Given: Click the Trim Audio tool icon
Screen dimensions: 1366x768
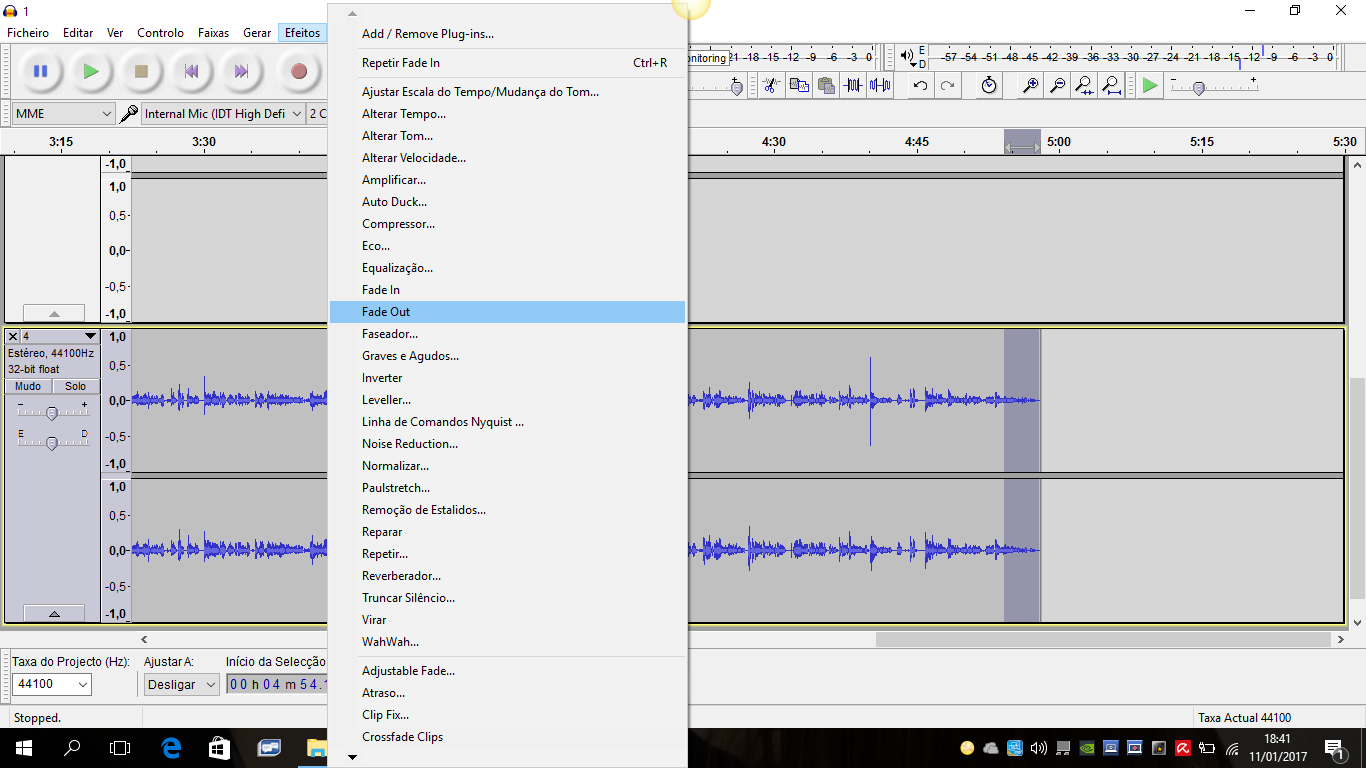Looking at the screenshot, I should click(852, 85).
